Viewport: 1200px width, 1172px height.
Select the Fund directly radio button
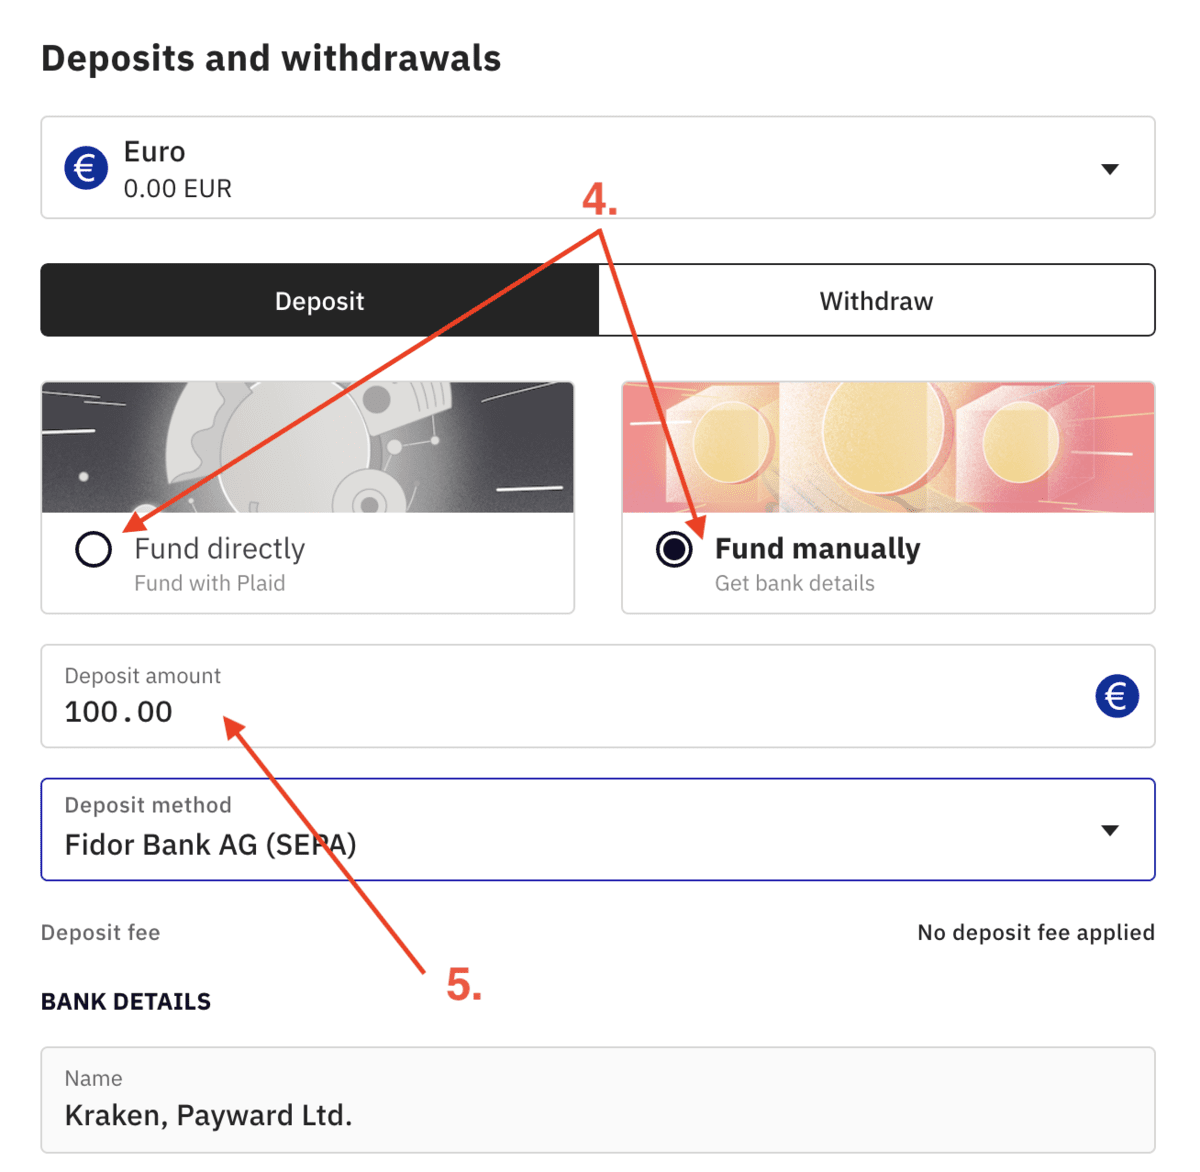(x=94, y=549)
